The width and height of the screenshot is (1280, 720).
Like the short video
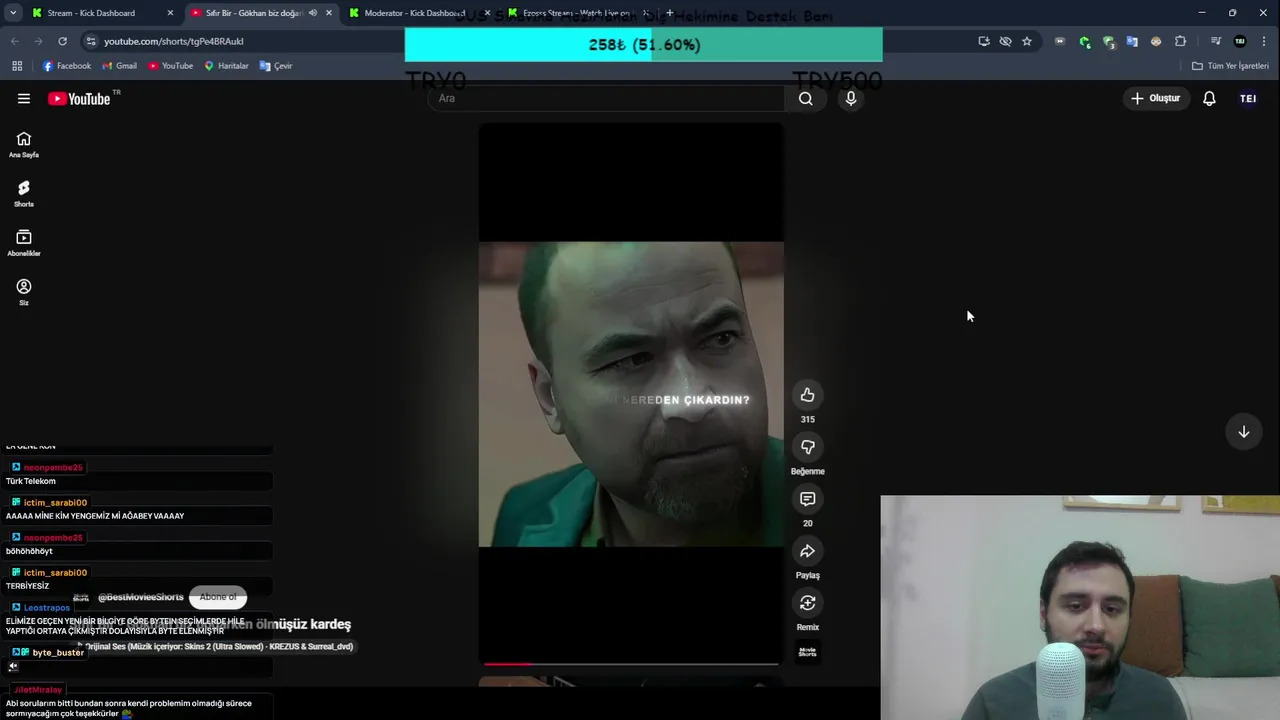807,395
